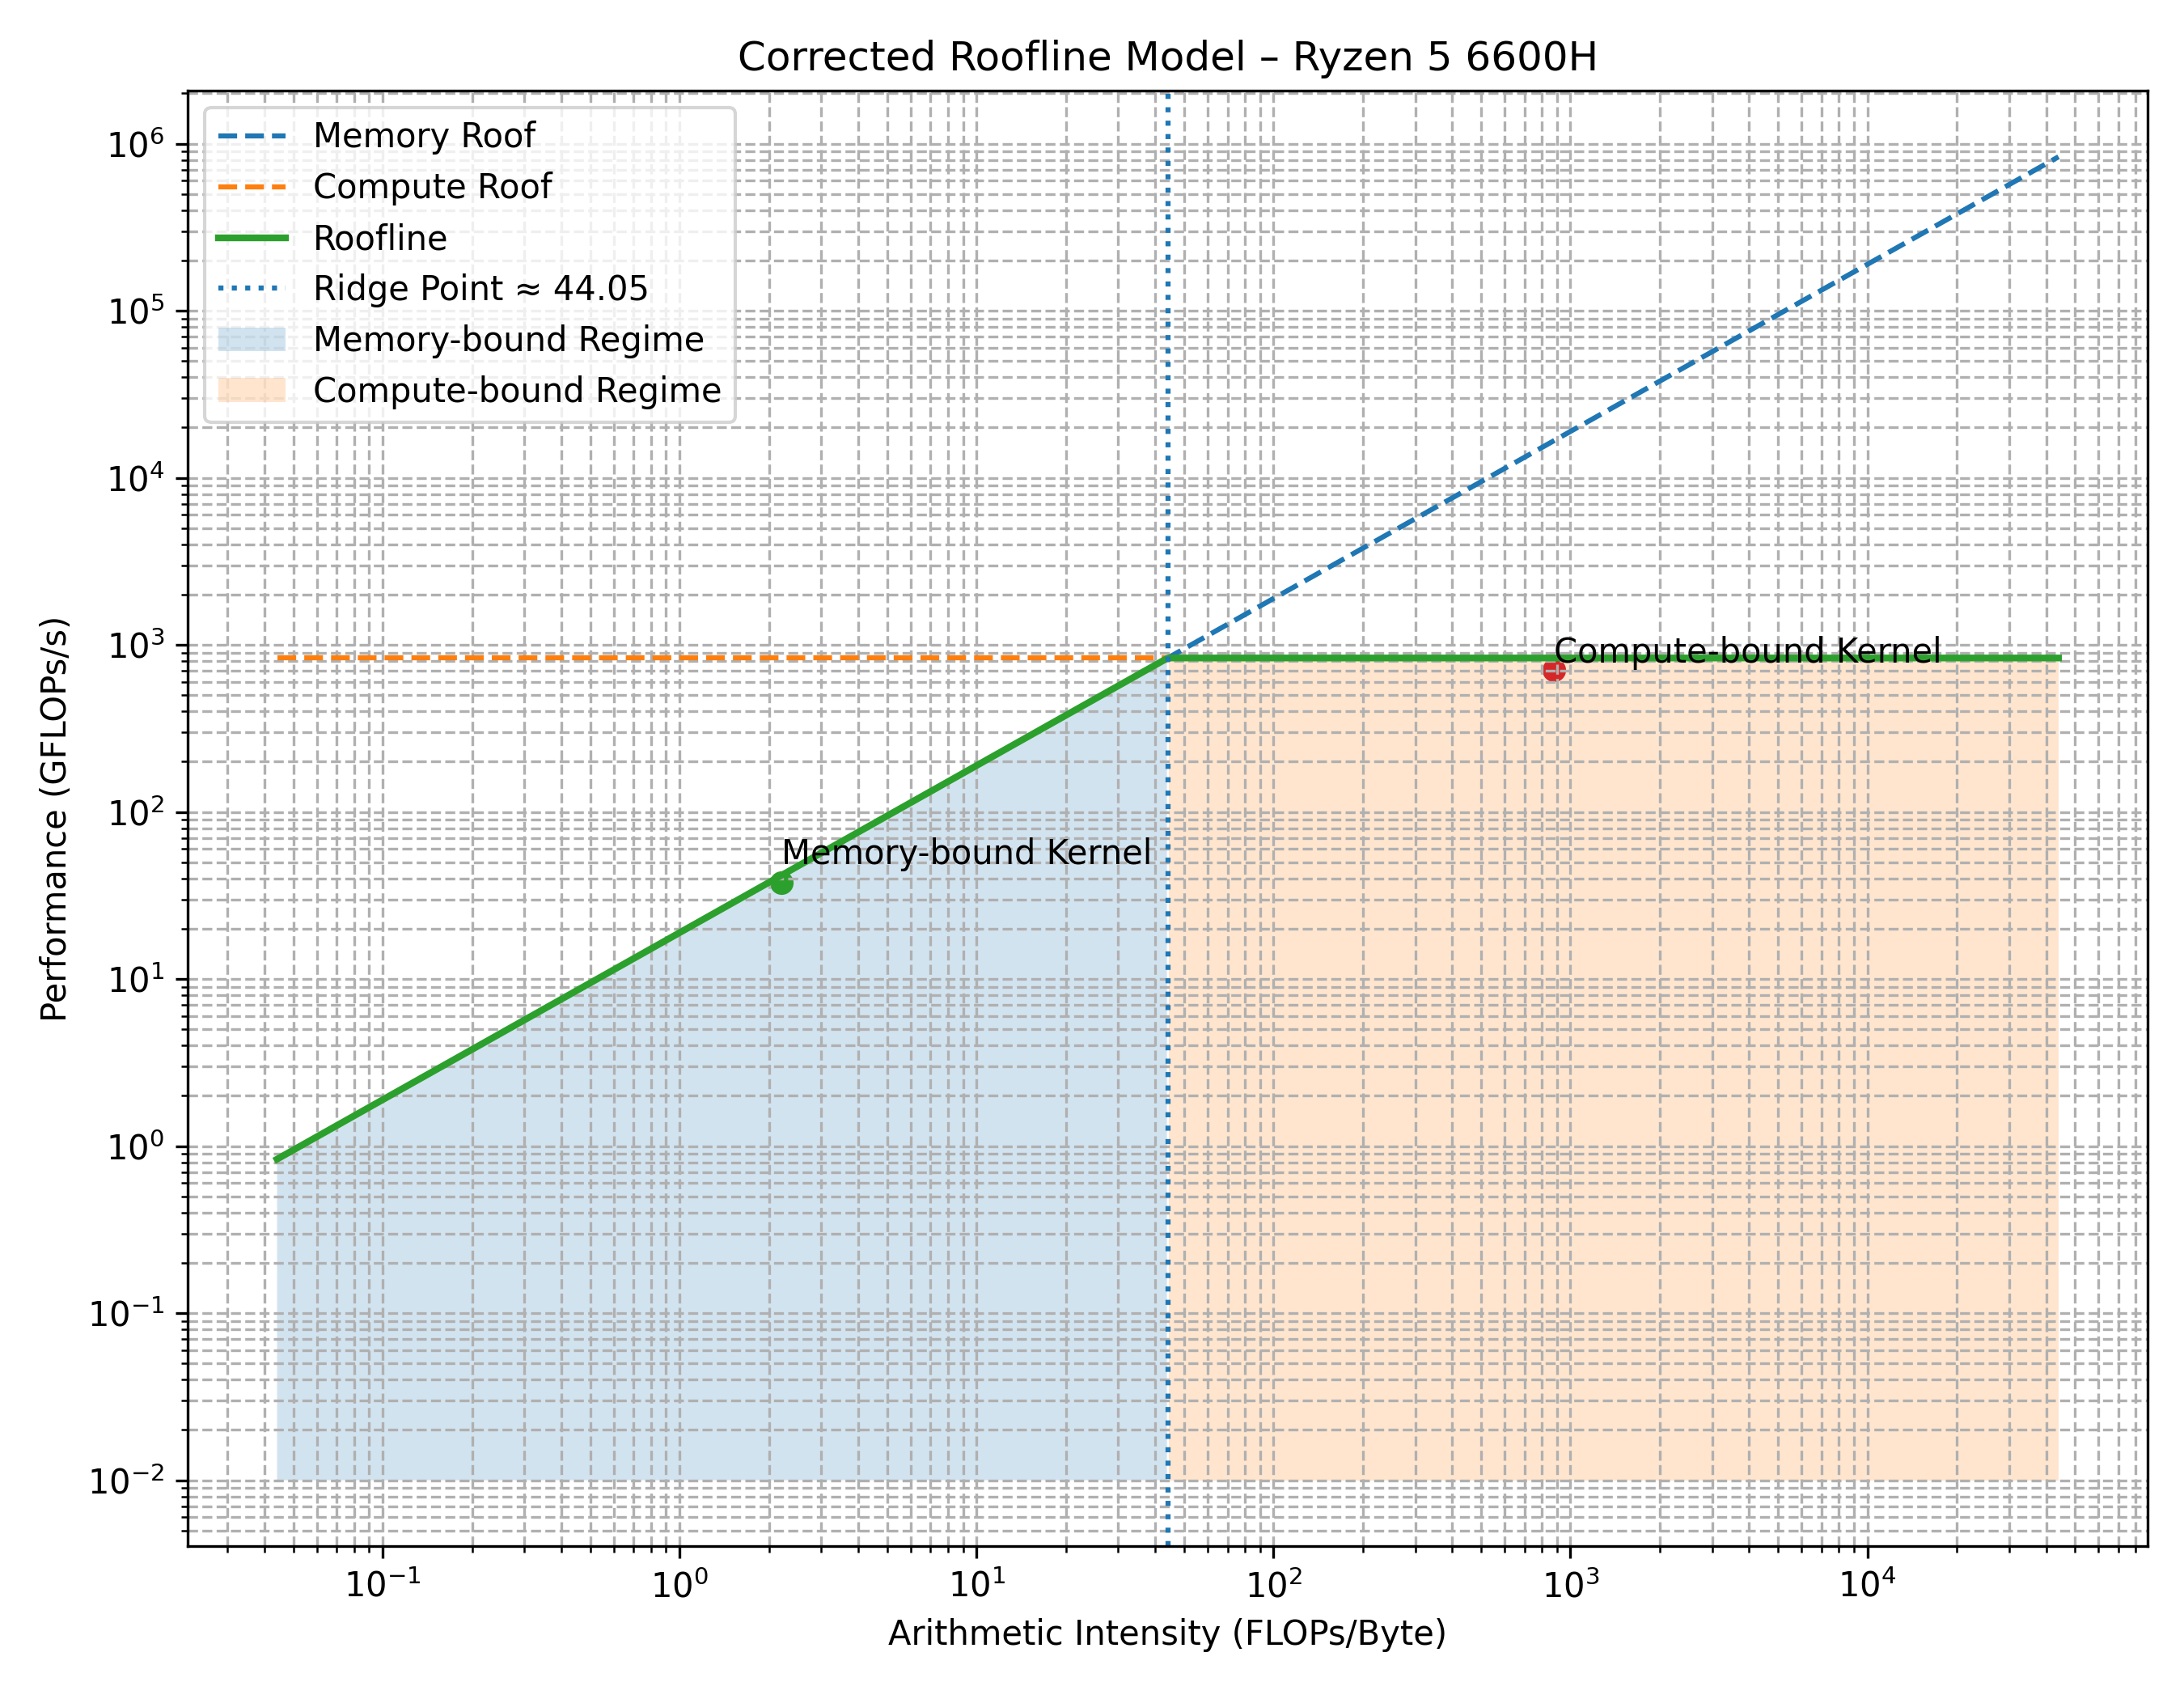
Task: Click the blue dashed Memory Roof legend sample
Action: 252,136
